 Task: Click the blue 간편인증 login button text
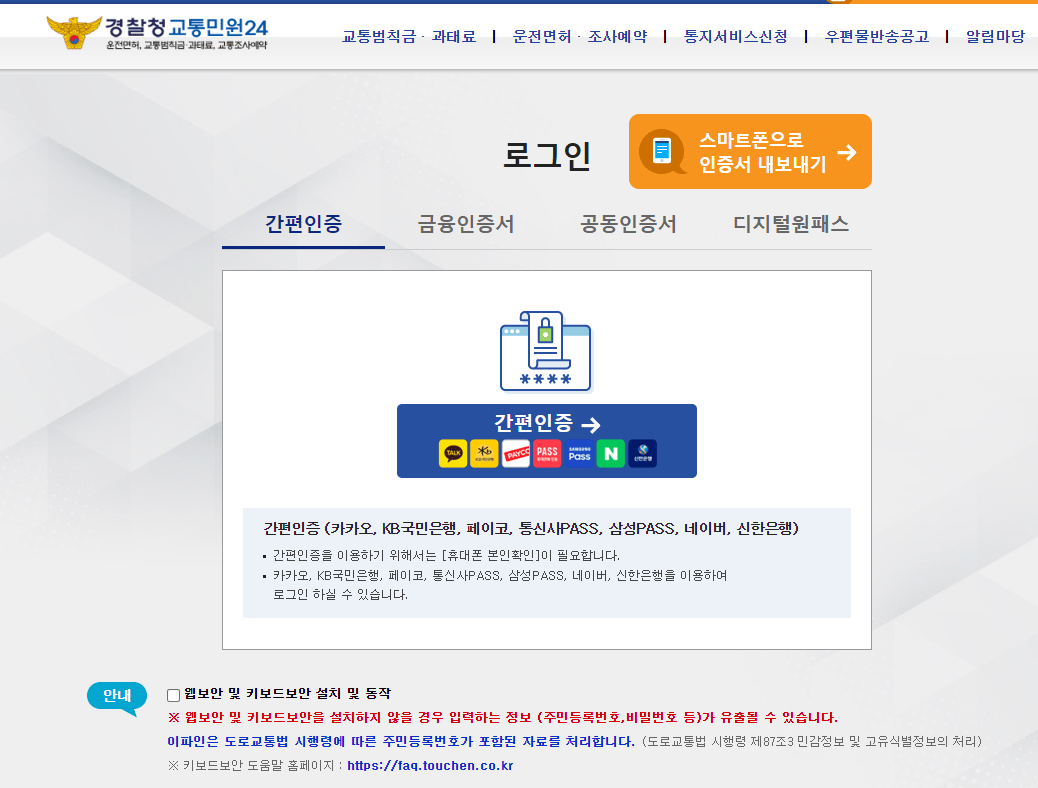pyautogui.click(x=534, y=423)
